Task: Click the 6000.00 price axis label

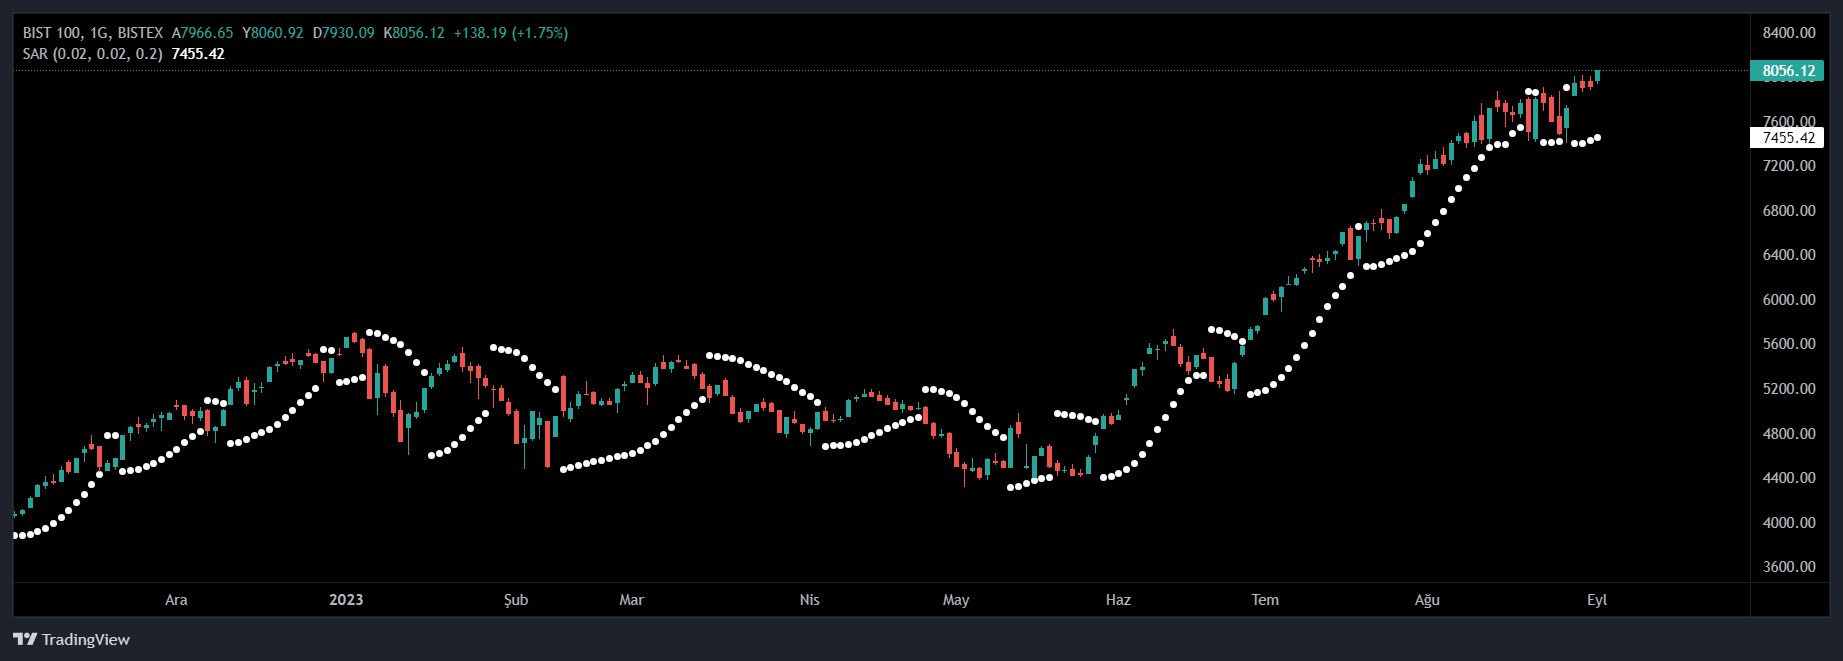Action: pyautogui.click(x=1789, y=300)
